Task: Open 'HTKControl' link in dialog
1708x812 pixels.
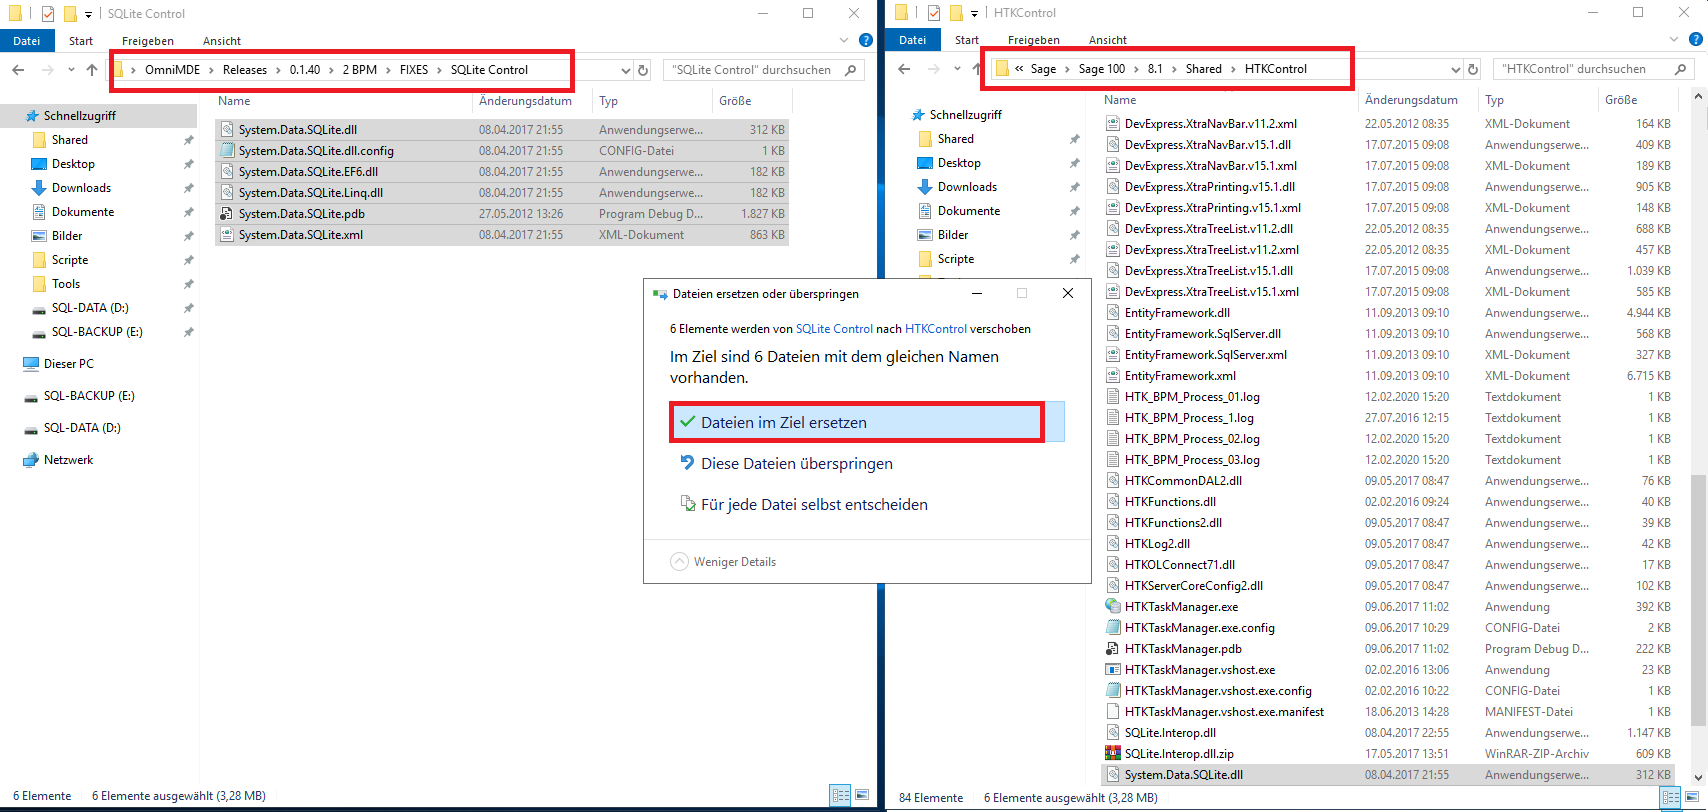Action: [x=936, y=329]
